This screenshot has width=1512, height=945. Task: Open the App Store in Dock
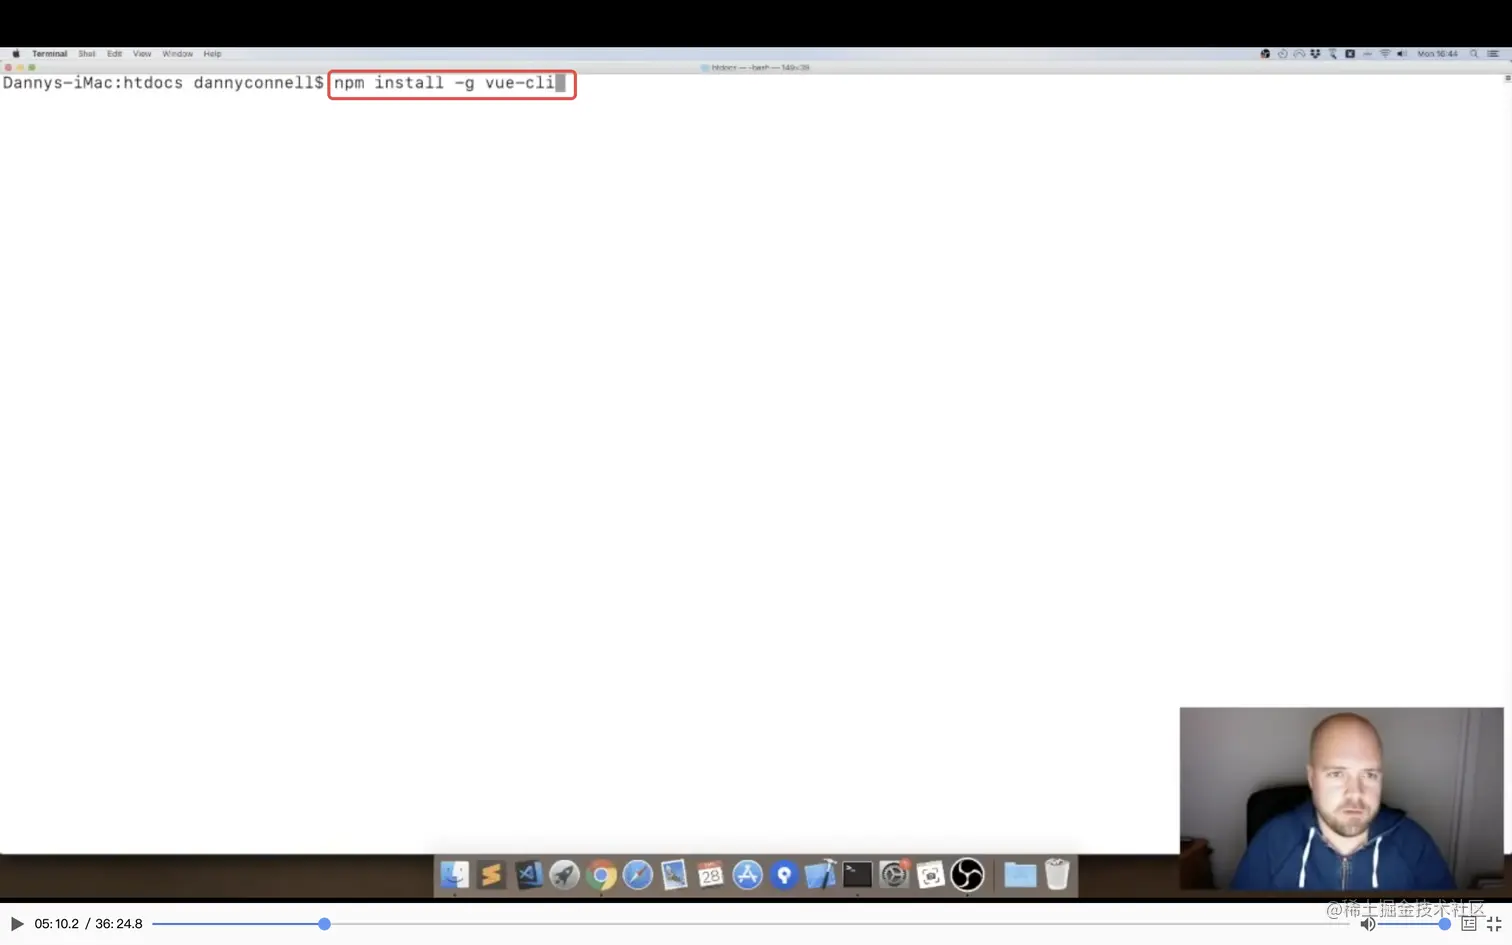[x=747, y=875]
